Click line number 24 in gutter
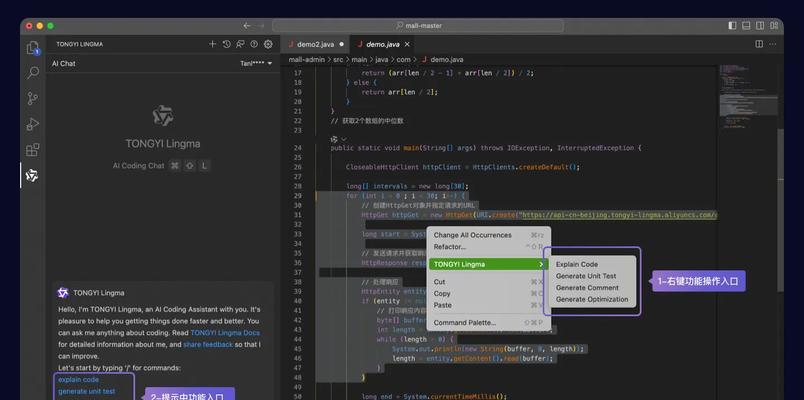804x400 pixels. pyautogui.click(x=298, y=148)
